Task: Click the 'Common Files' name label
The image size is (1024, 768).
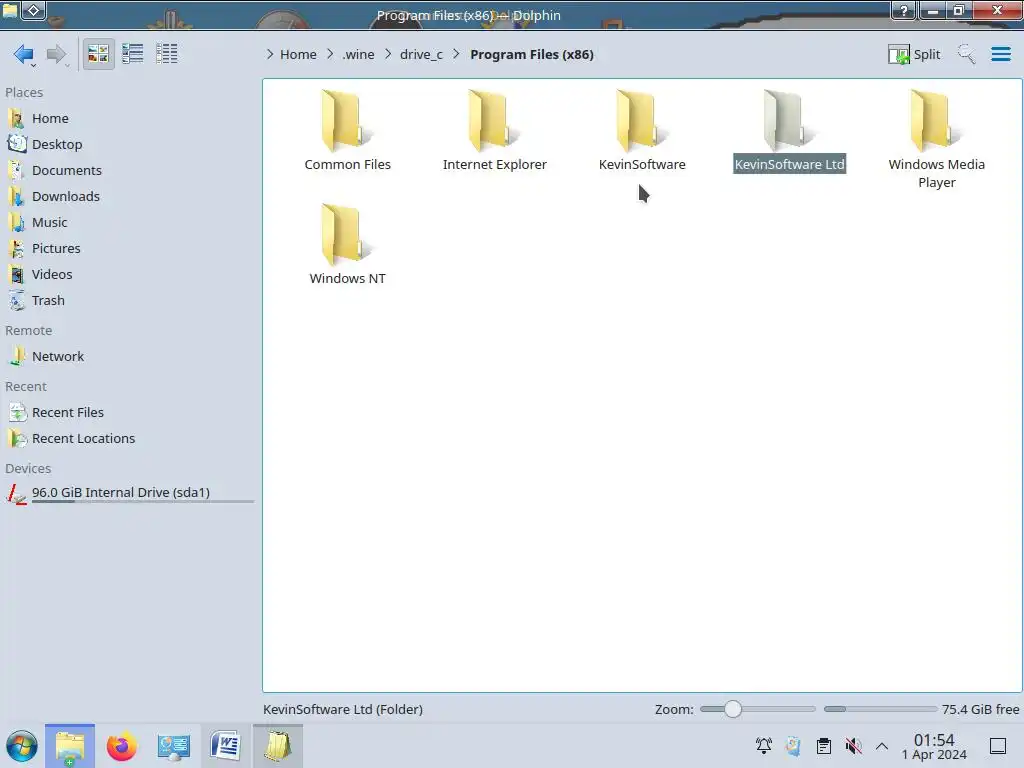Action: pos(347,165)
